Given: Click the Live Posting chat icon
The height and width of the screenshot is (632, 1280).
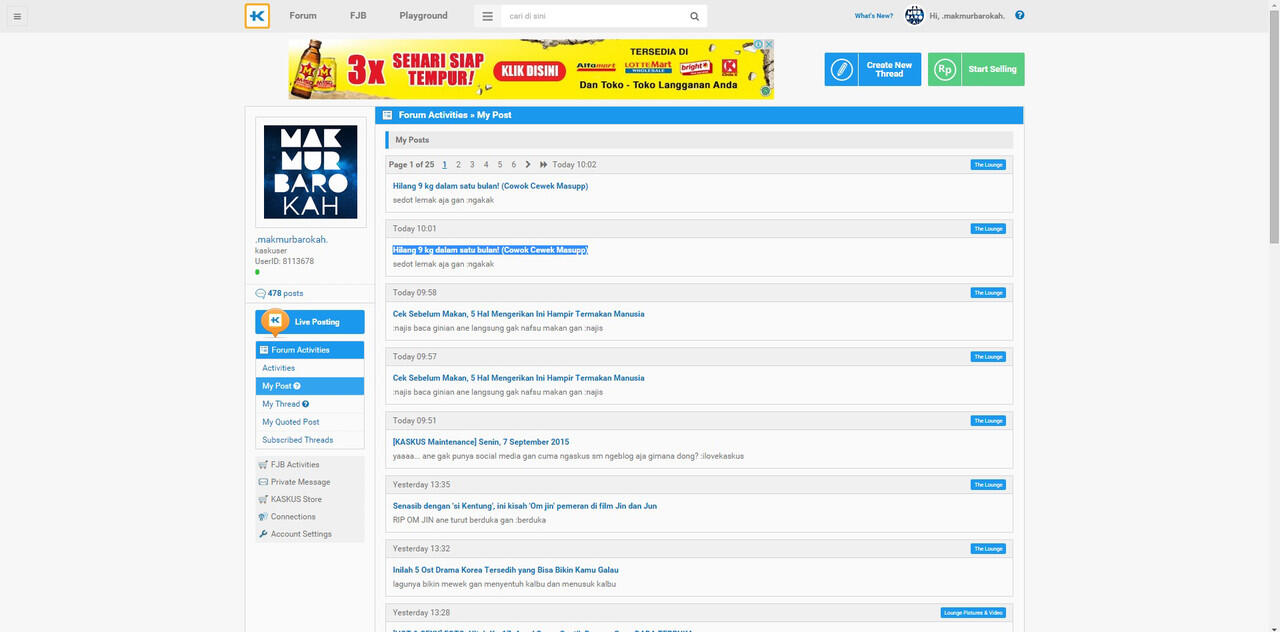Looking at the screenshot, I should 274,321.
